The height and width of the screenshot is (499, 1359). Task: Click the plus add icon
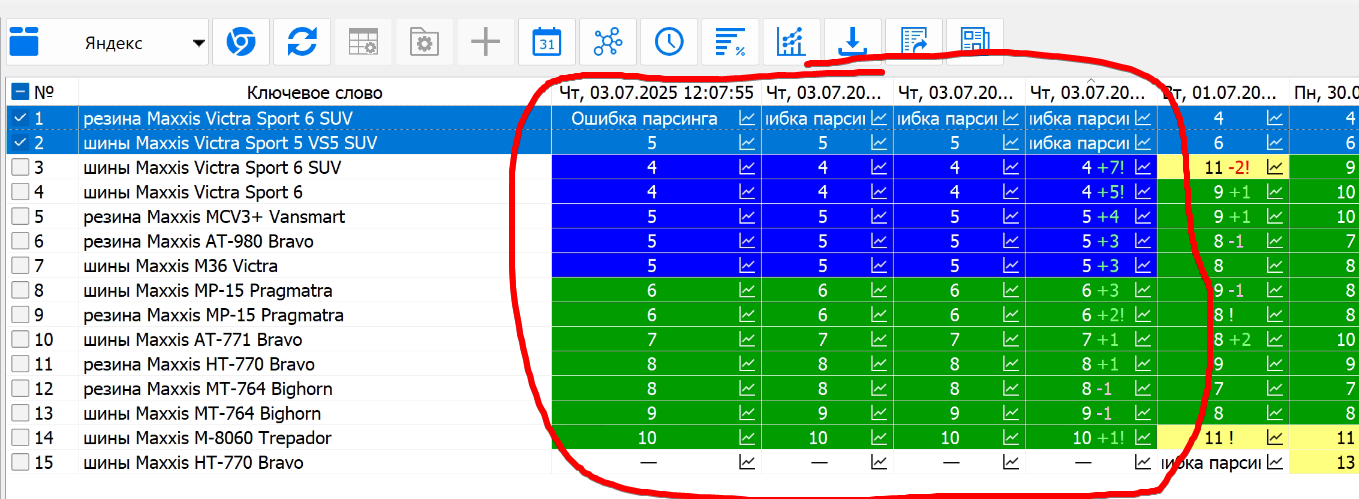coord(486,43)
